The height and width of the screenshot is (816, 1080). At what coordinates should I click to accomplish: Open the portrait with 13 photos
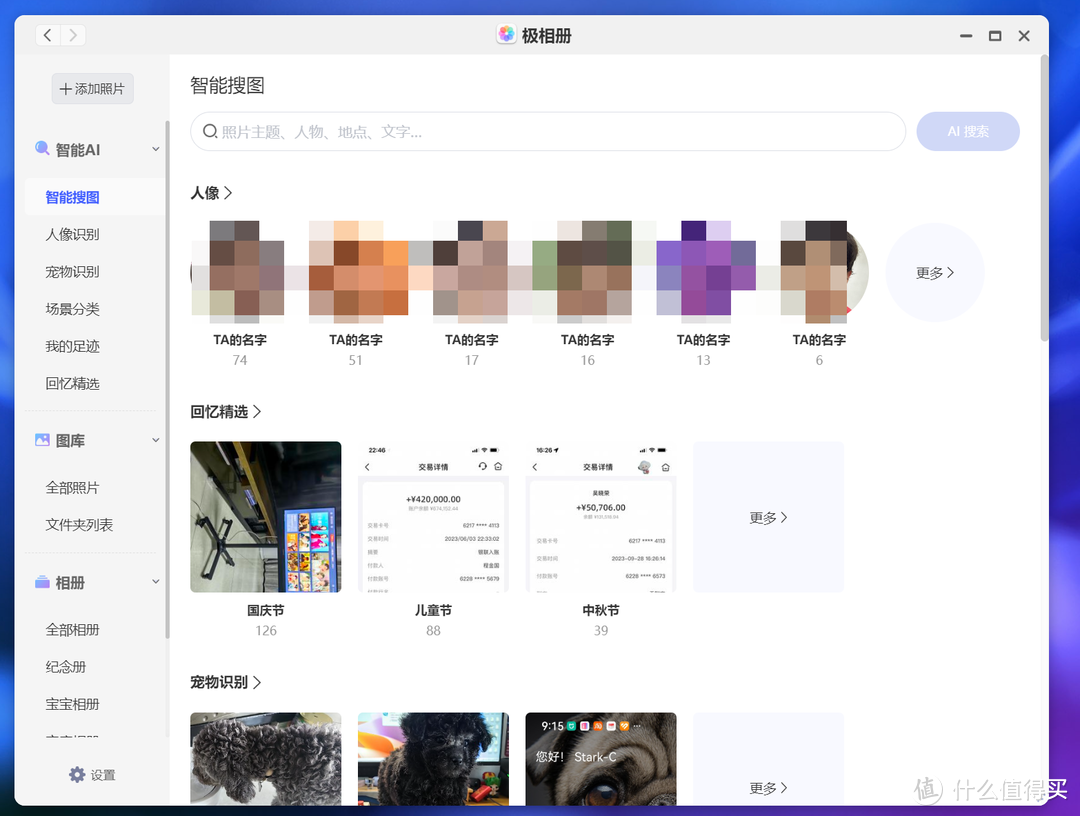tap(703, 272)
